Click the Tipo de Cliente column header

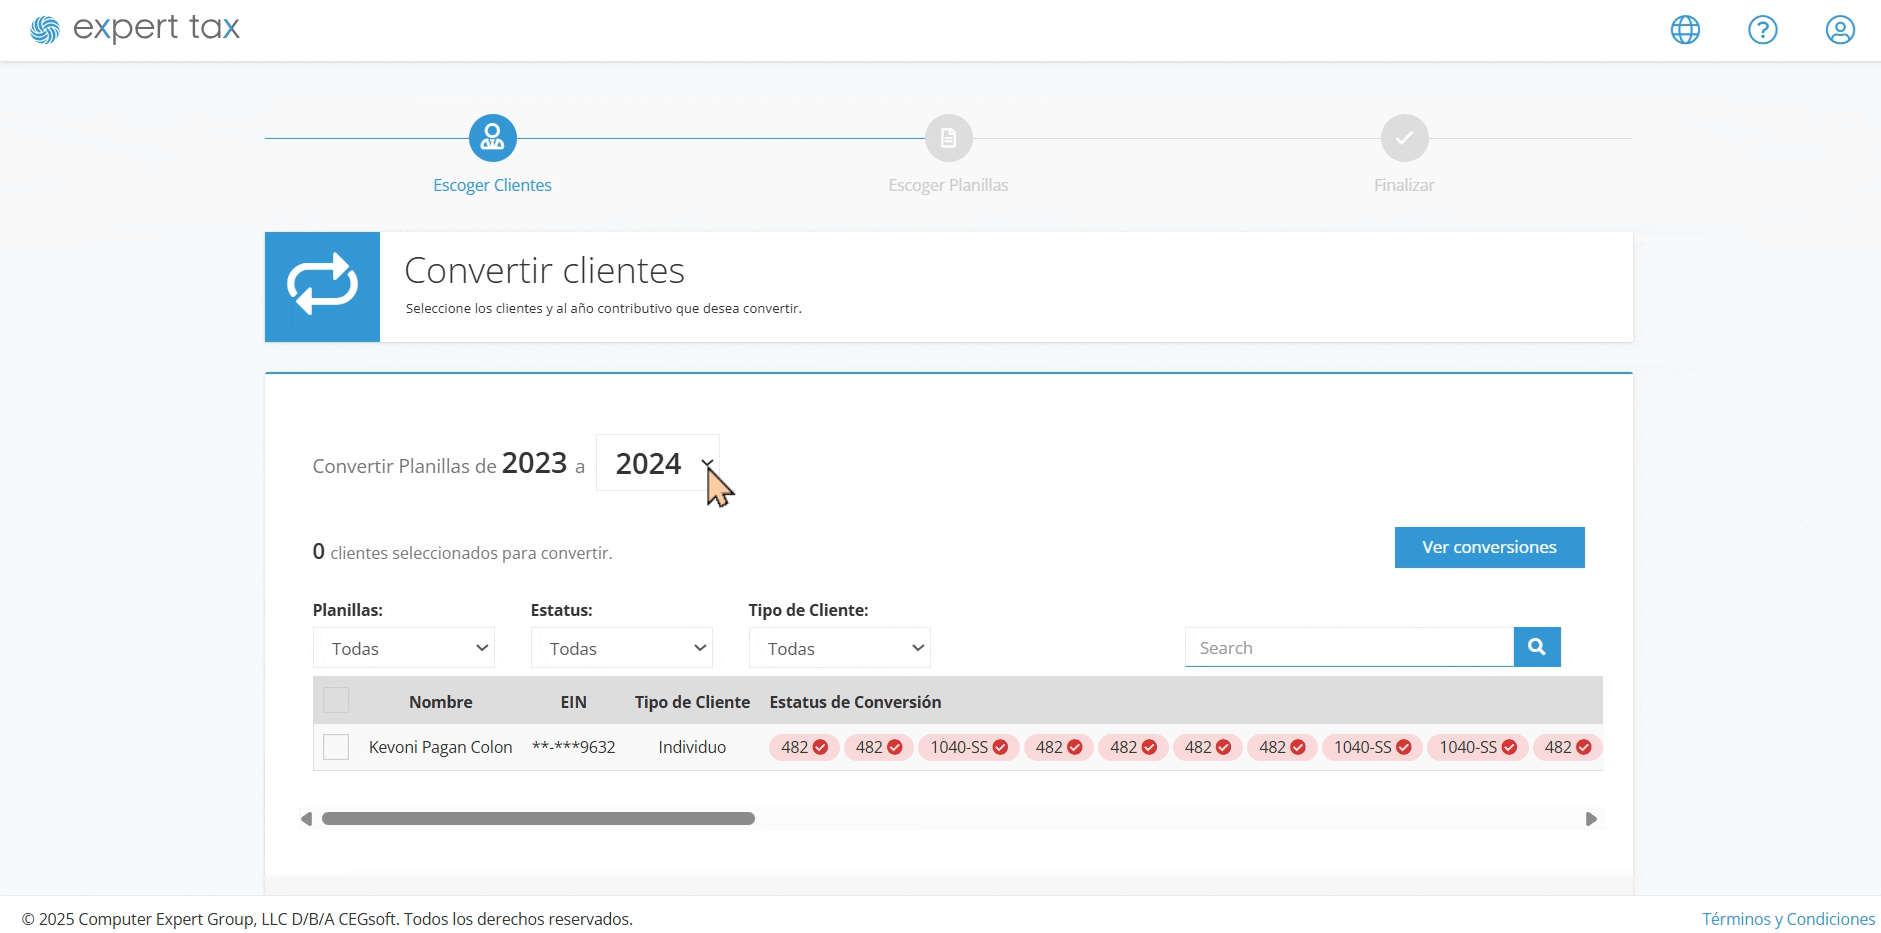[692, 702]
